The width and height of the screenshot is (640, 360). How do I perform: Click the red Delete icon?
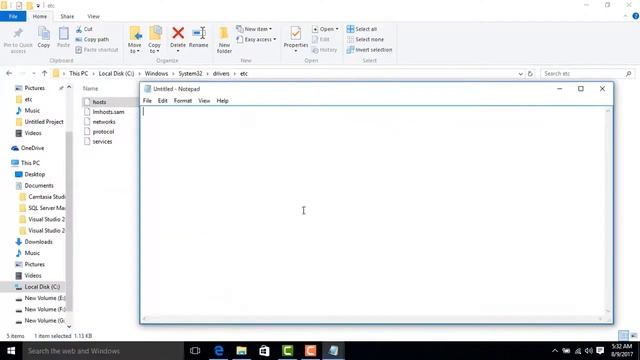click(x=178, y=33)
